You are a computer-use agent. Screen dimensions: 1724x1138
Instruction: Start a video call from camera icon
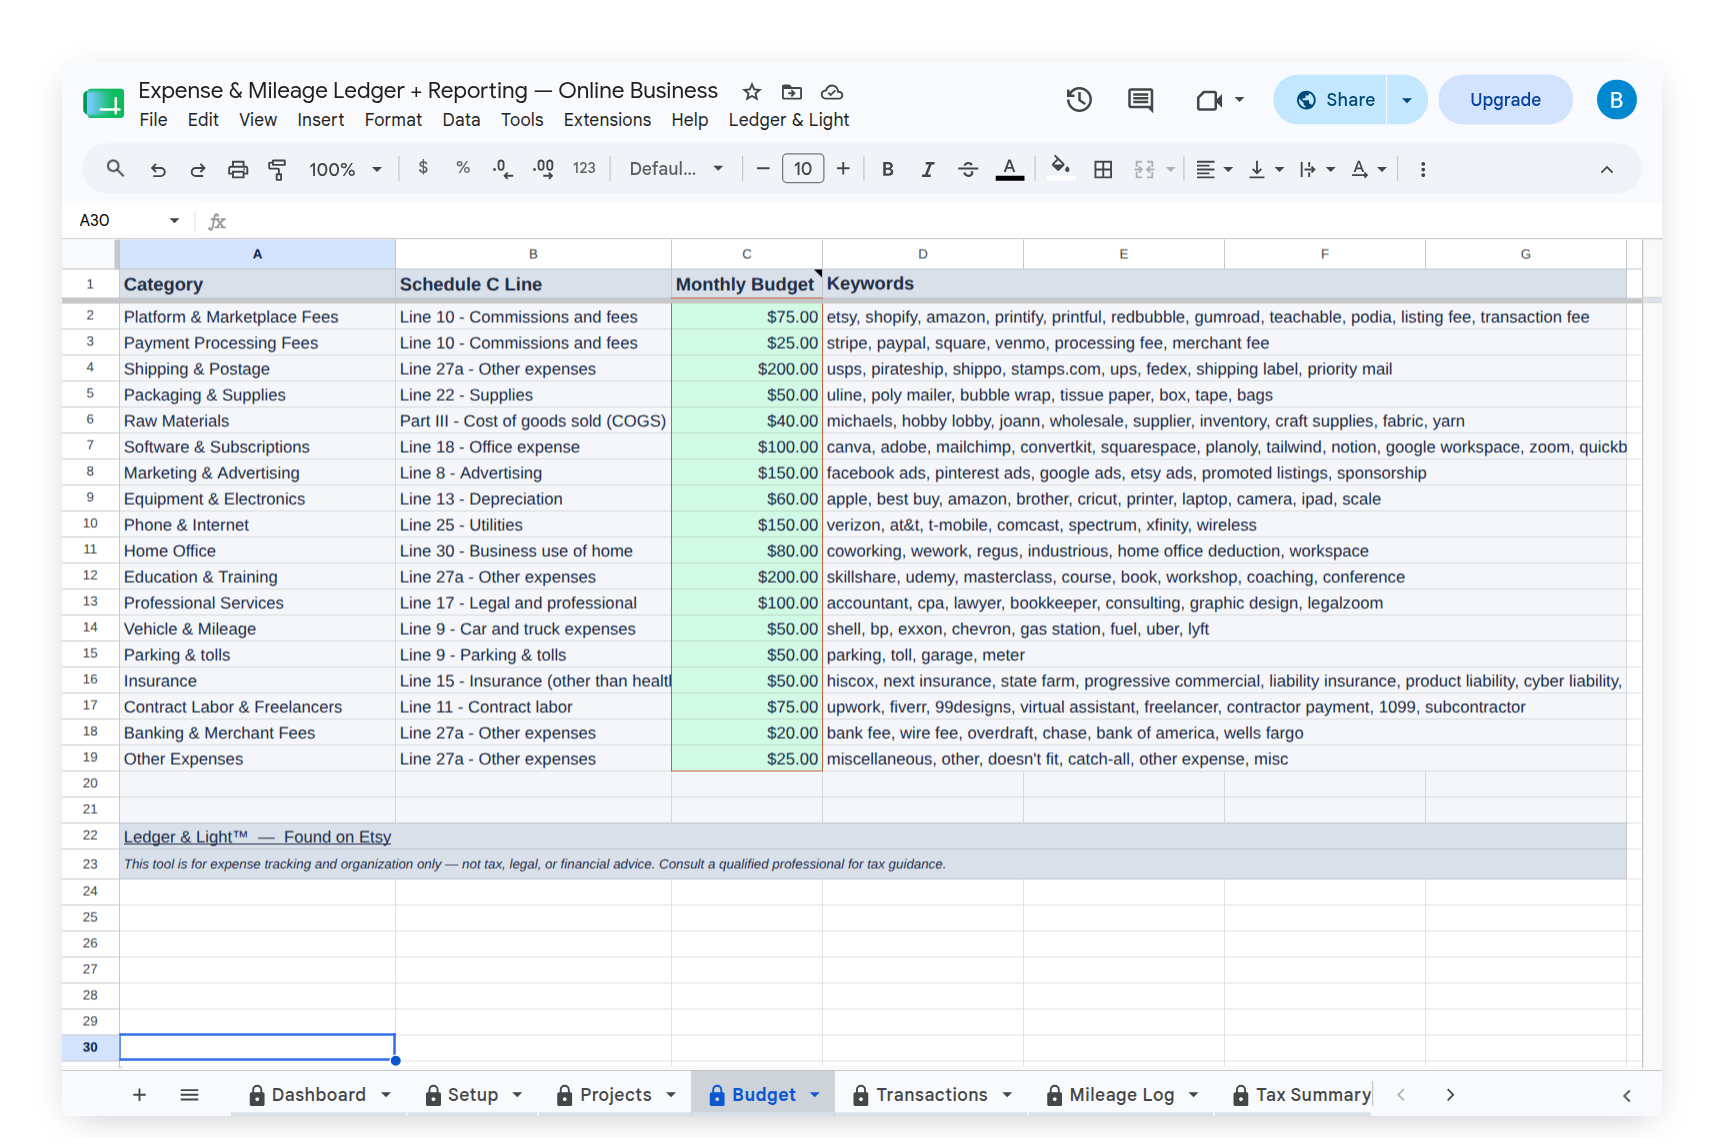point(1209,100)
